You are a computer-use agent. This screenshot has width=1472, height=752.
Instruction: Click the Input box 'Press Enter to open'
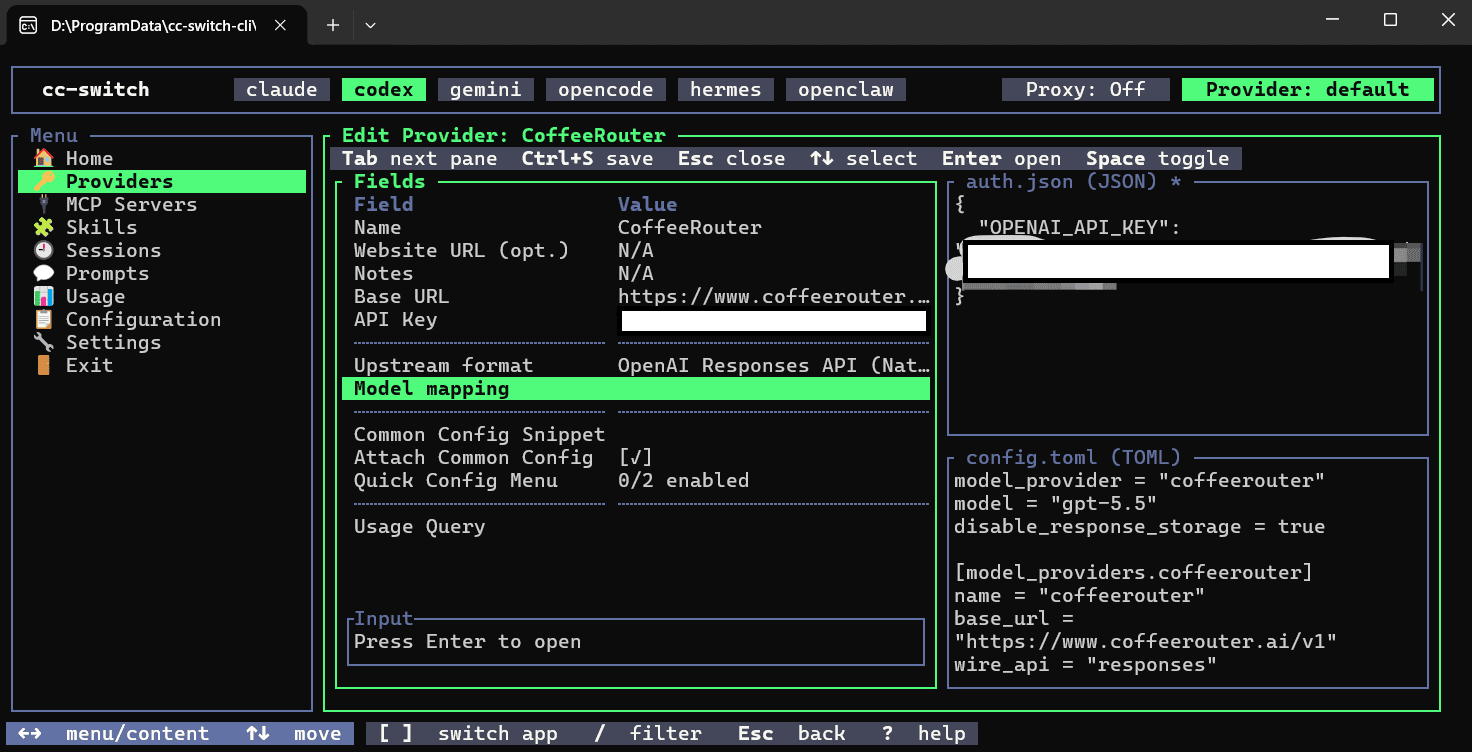pos(637,641)
